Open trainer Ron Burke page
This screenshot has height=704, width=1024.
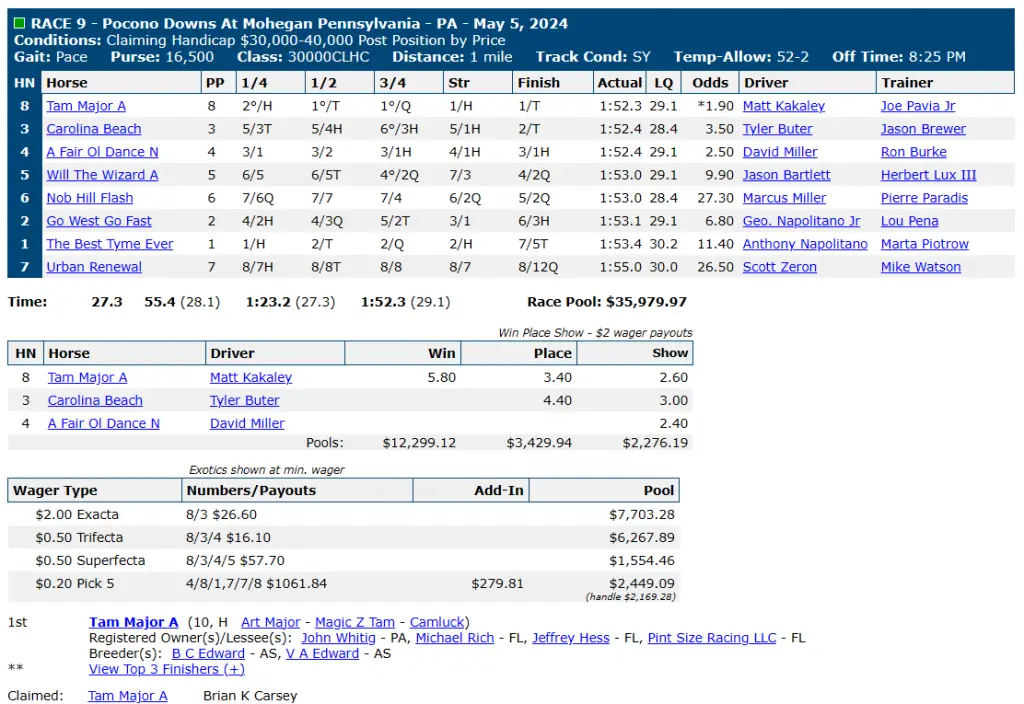click(x=914, y=152)
